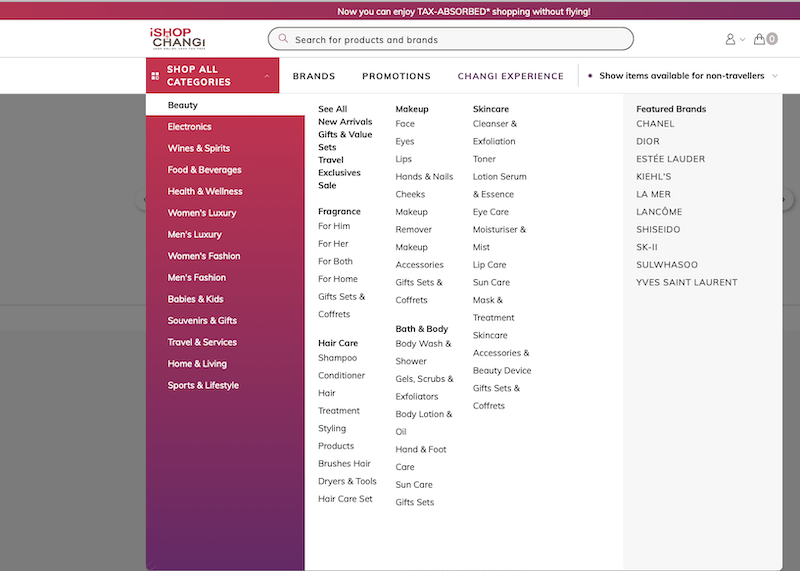Image resolution: width=800 pixels, height=571 pixels.
Task: Select Wines & Spirits category
Action: (x=198, y=148)
